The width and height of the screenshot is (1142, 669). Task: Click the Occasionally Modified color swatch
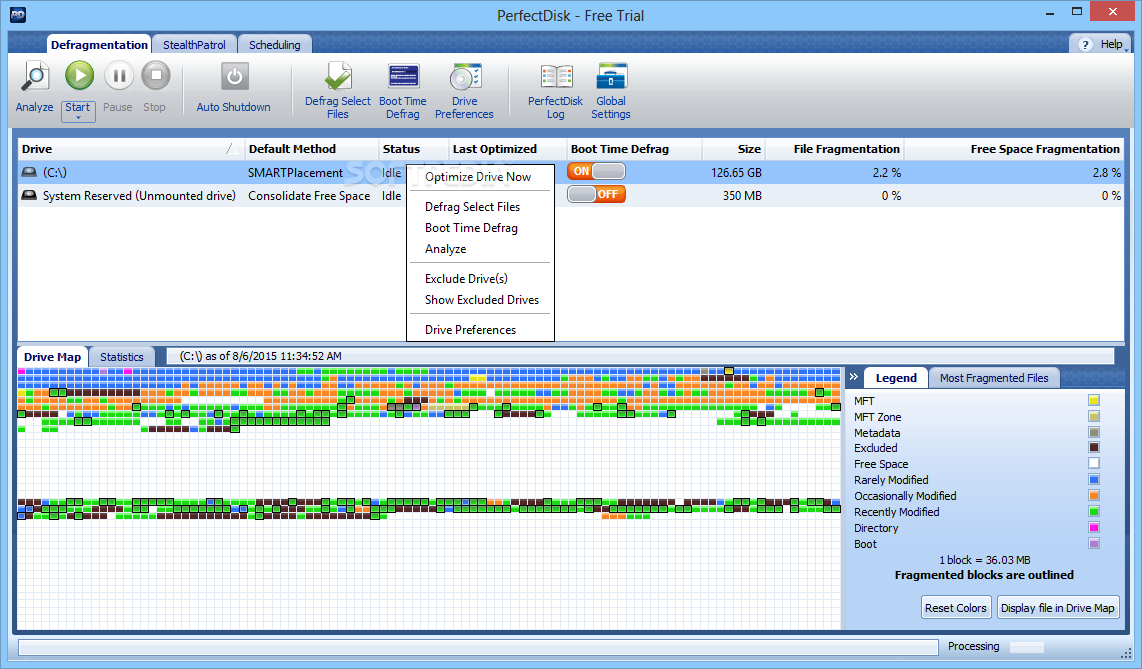1094,496
